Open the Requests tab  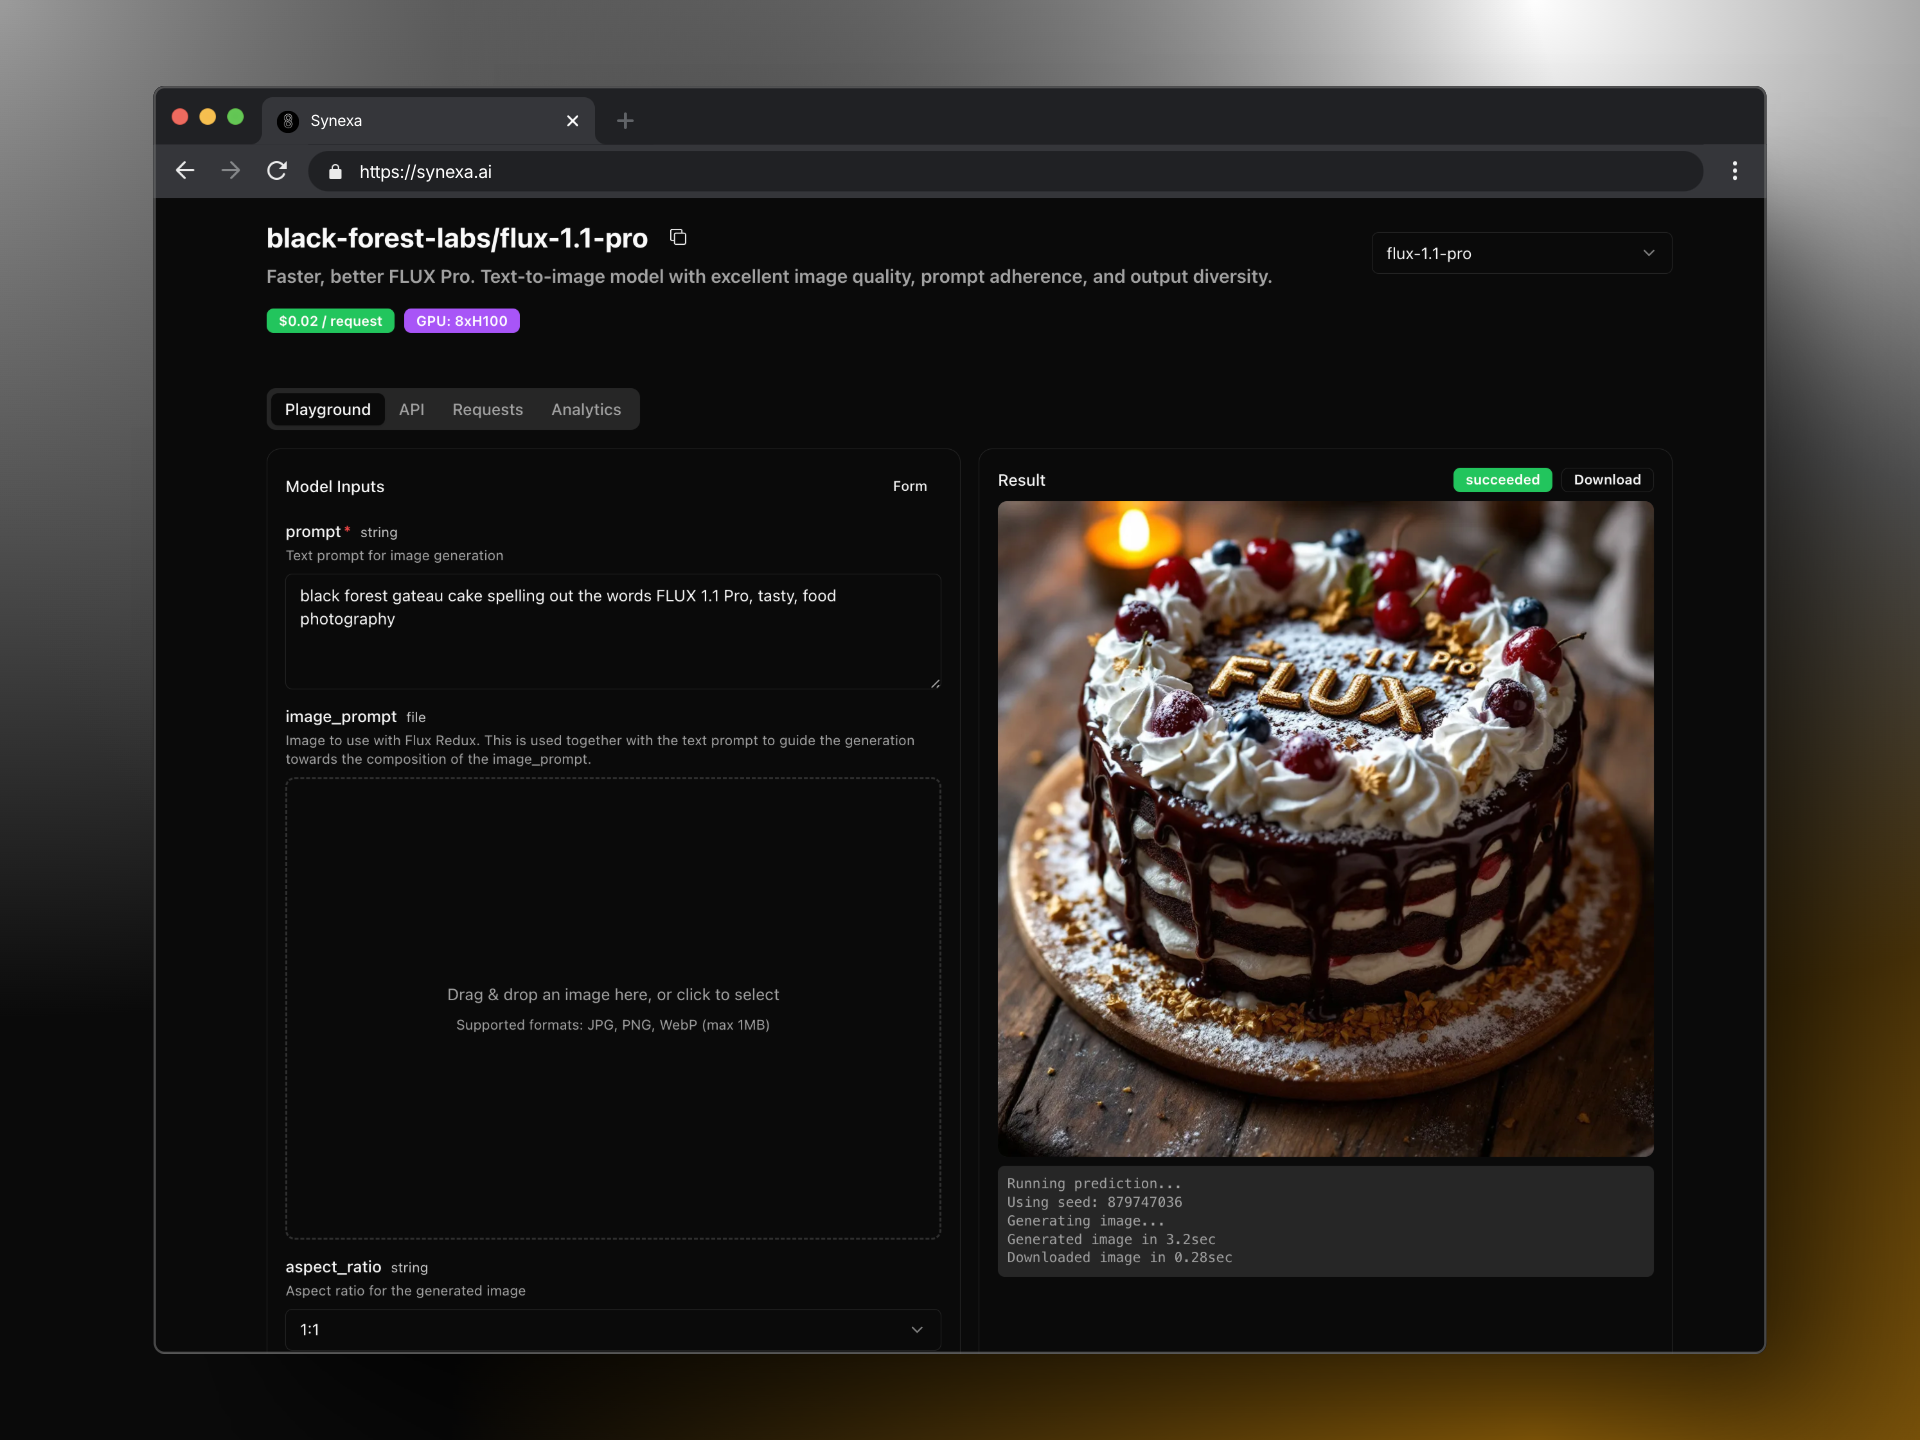tap(487, 409)
